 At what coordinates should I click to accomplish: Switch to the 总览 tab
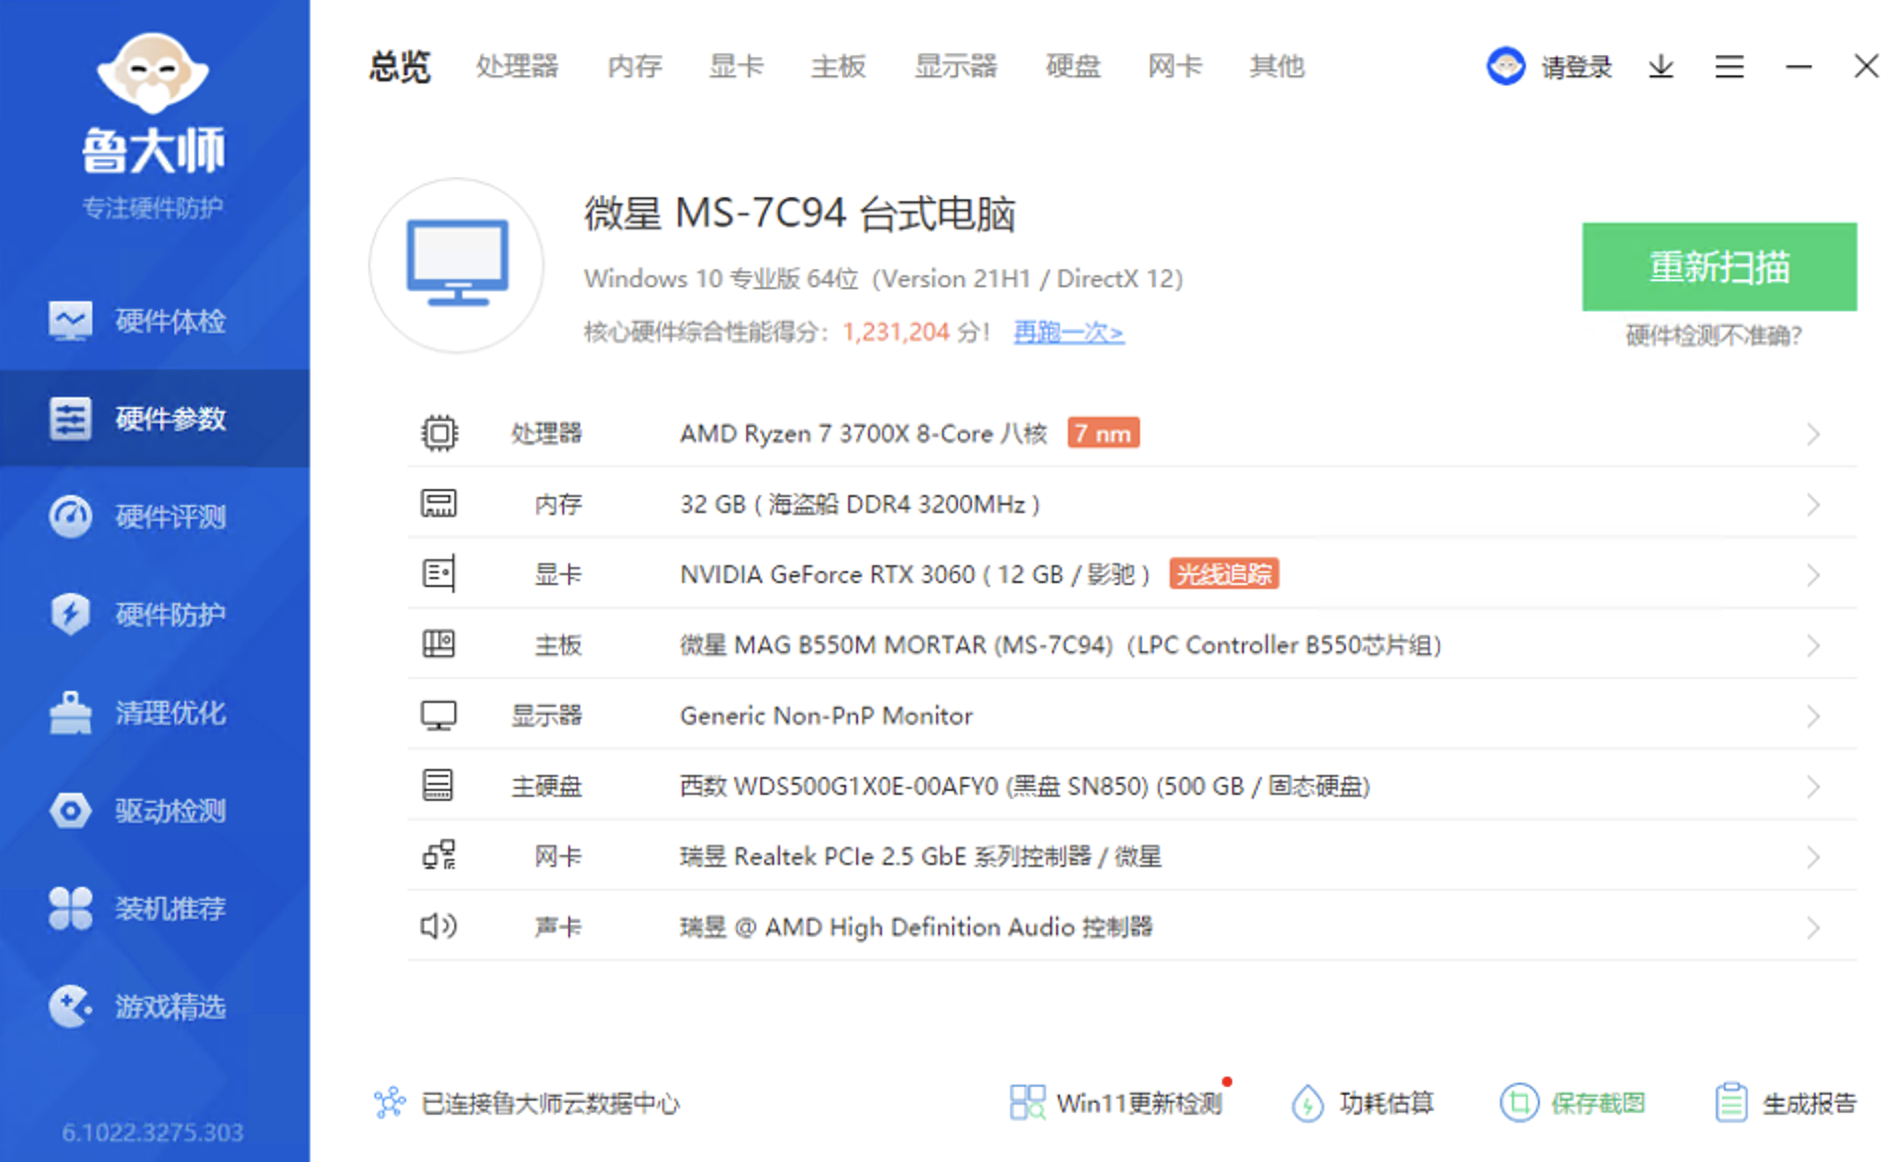click(400, 67)
